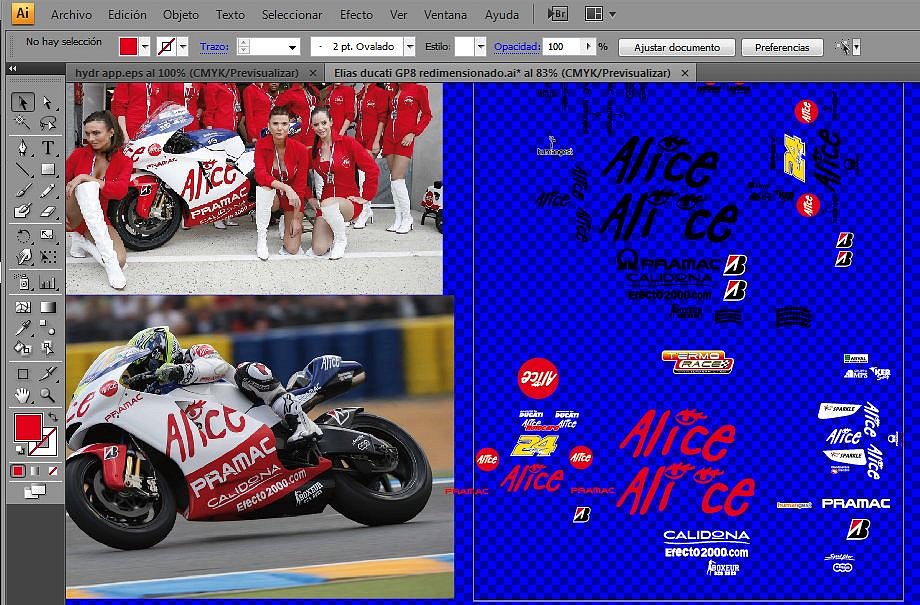920x605 pixels.
Task: Open the Objeto menu
Action: point(181,15)
